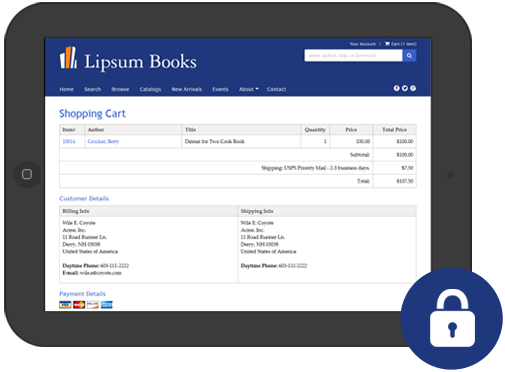Select the Visa card icon
Screen dimensions: 505x372
pos(65,305)
